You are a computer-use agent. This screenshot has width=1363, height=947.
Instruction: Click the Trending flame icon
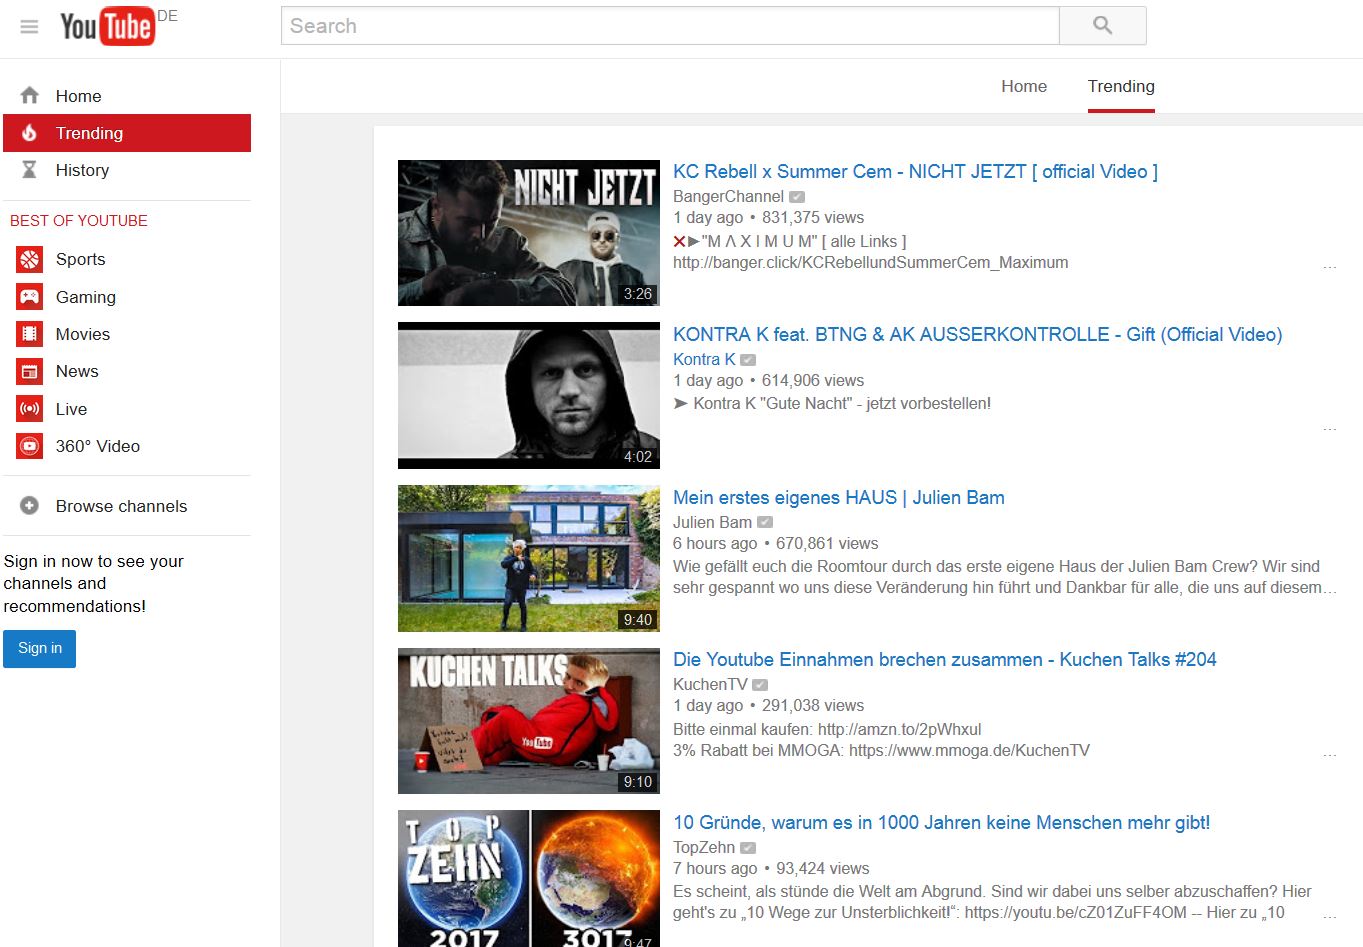[x=30, y=133]
